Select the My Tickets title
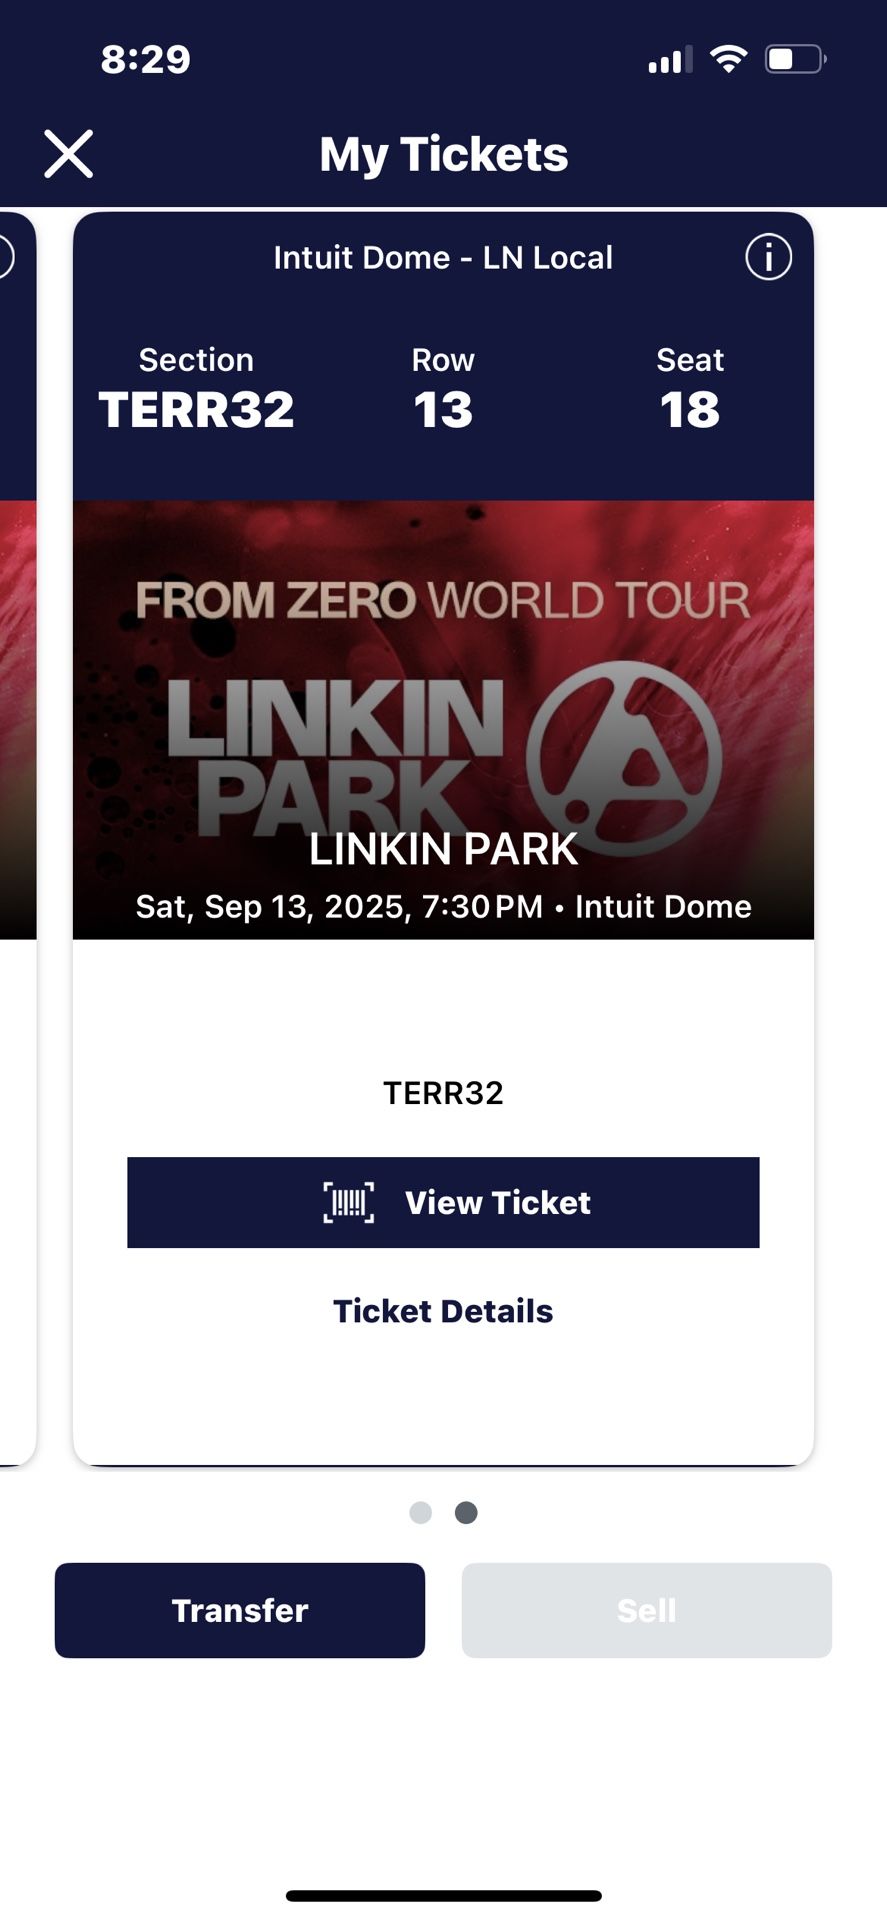887x1920 pixels. coord(443,153)
